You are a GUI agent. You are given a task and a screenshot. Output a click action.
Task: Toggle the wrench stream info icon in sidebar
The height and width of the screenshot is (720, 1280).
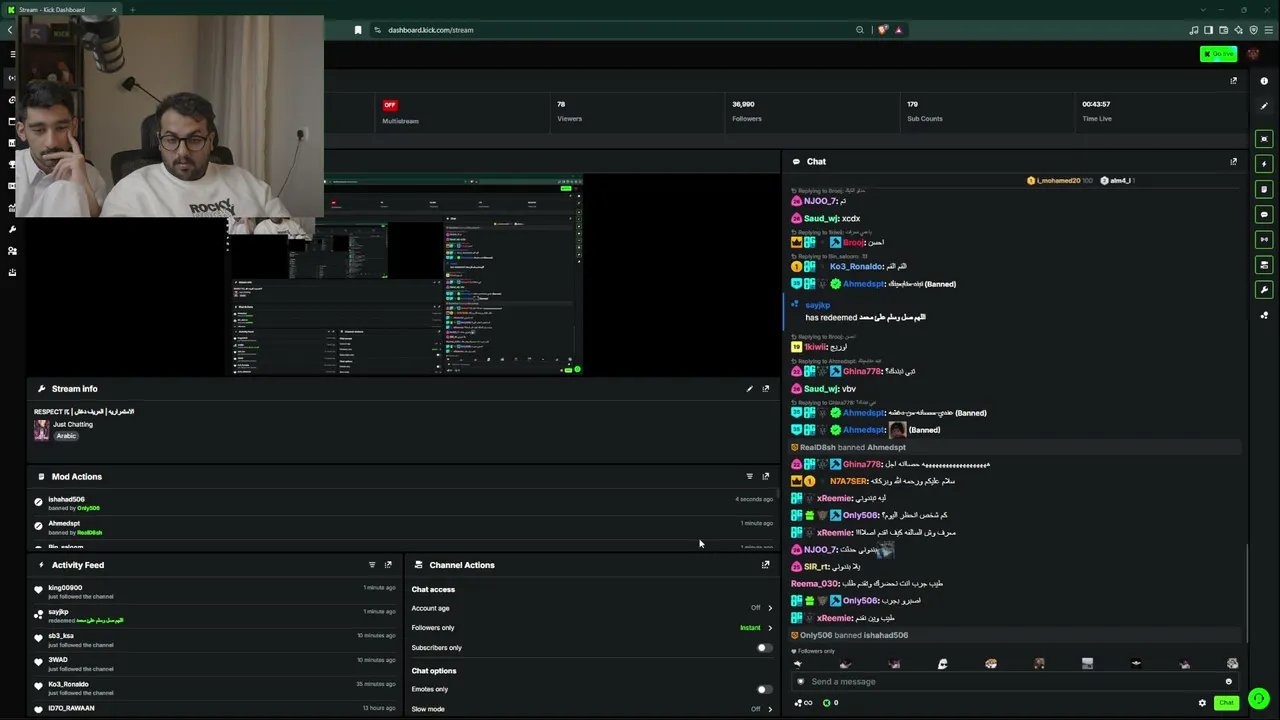1264,290
